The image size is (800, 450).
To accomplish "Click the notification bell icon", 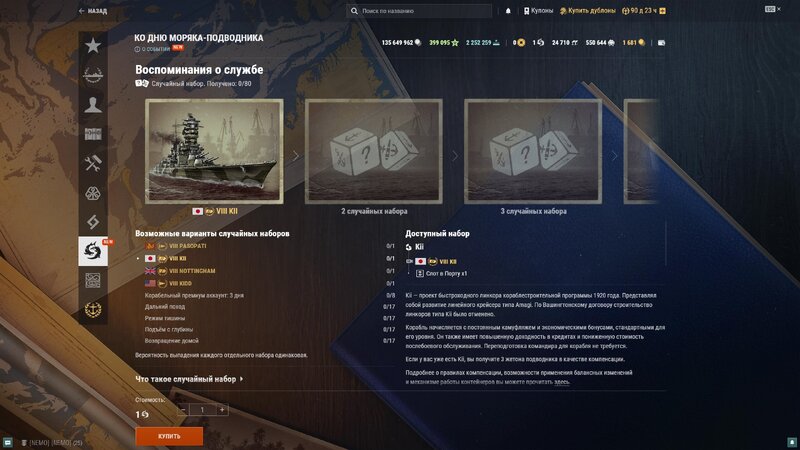I will (508, 11).
